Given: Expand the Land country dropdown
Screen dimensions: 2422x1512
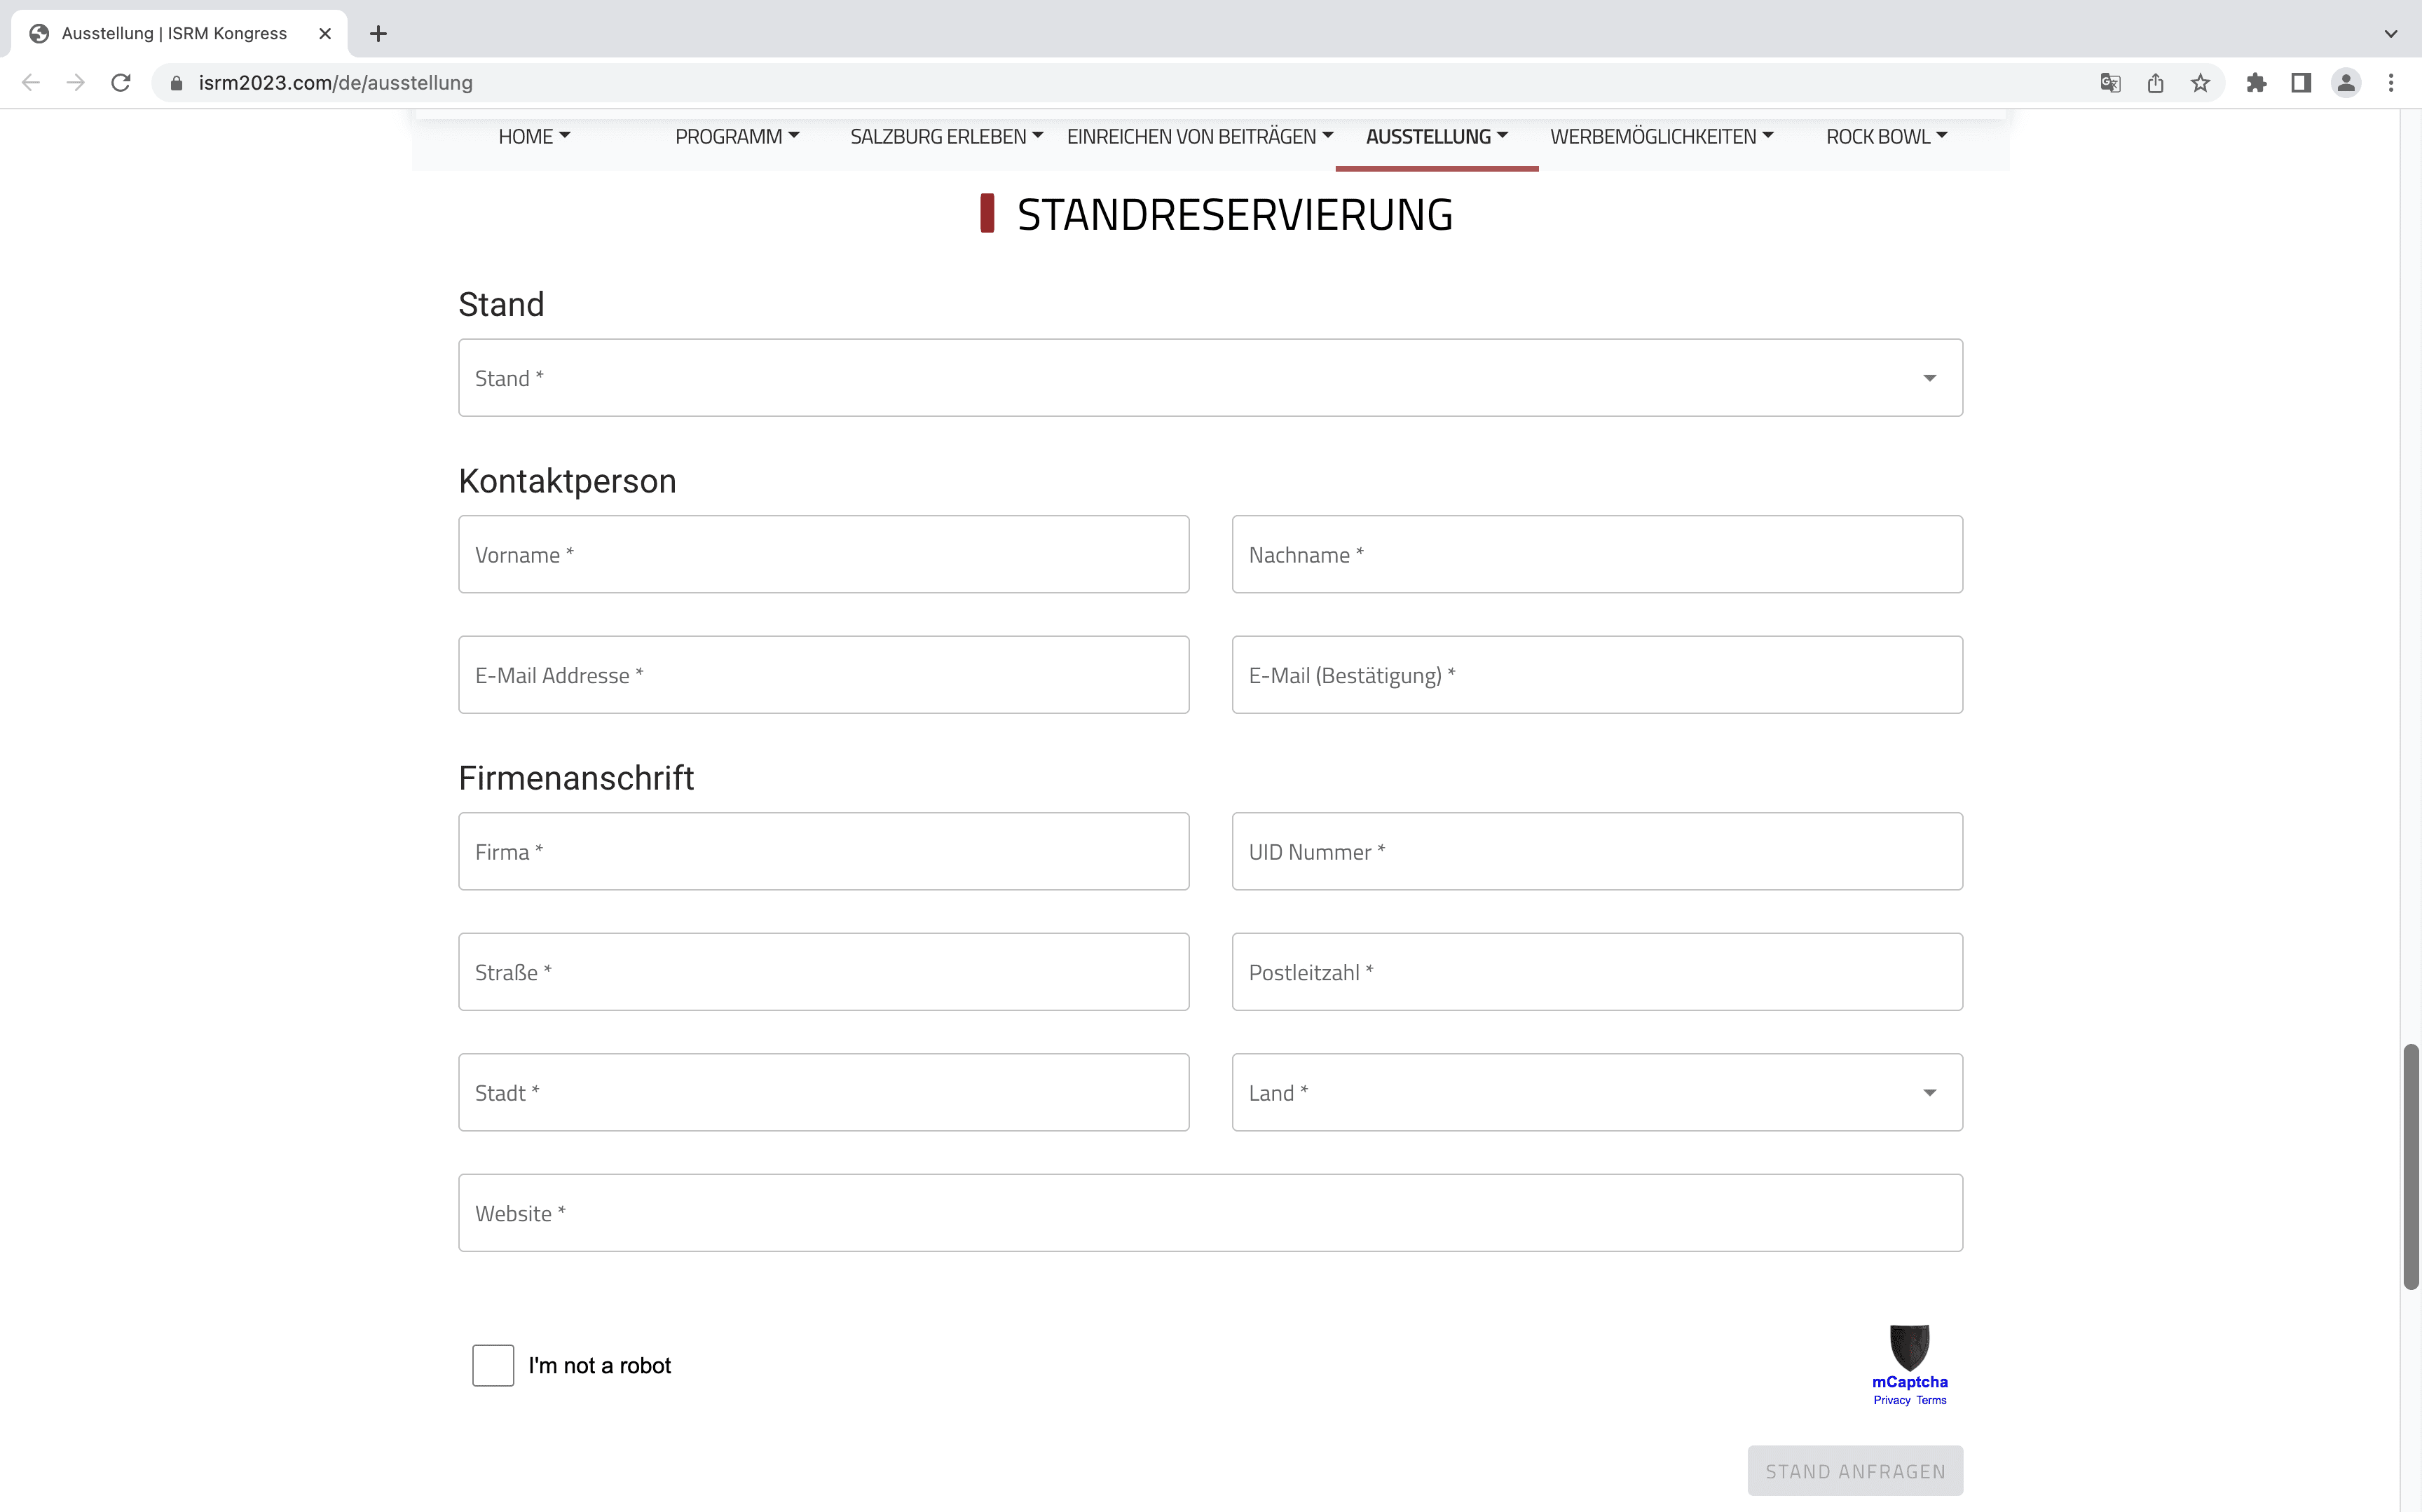Looking at the screenshot, I should pyautogui.click(x=1597, y=1092).
